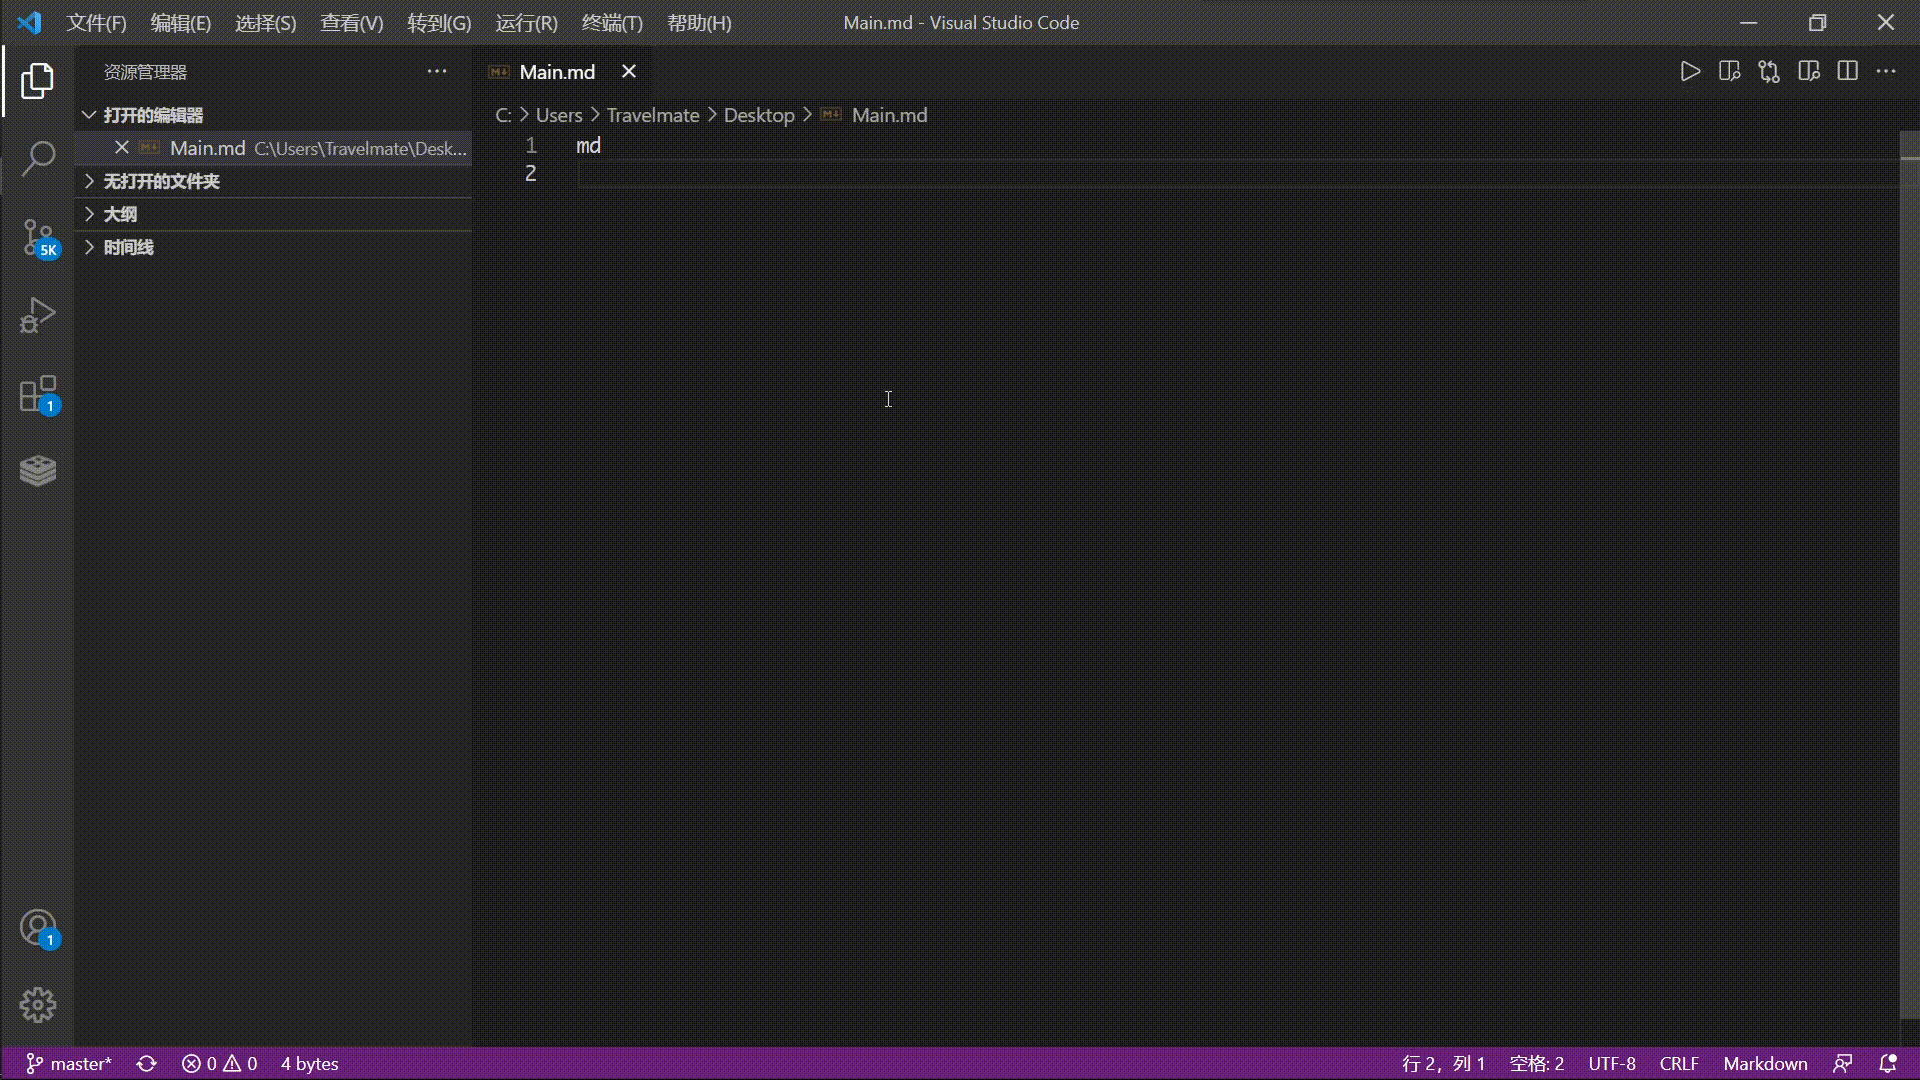The image size is (1920, 1080).
Task: Toggle the notifications bell in status bar
Action: tap(1888, 1063)
